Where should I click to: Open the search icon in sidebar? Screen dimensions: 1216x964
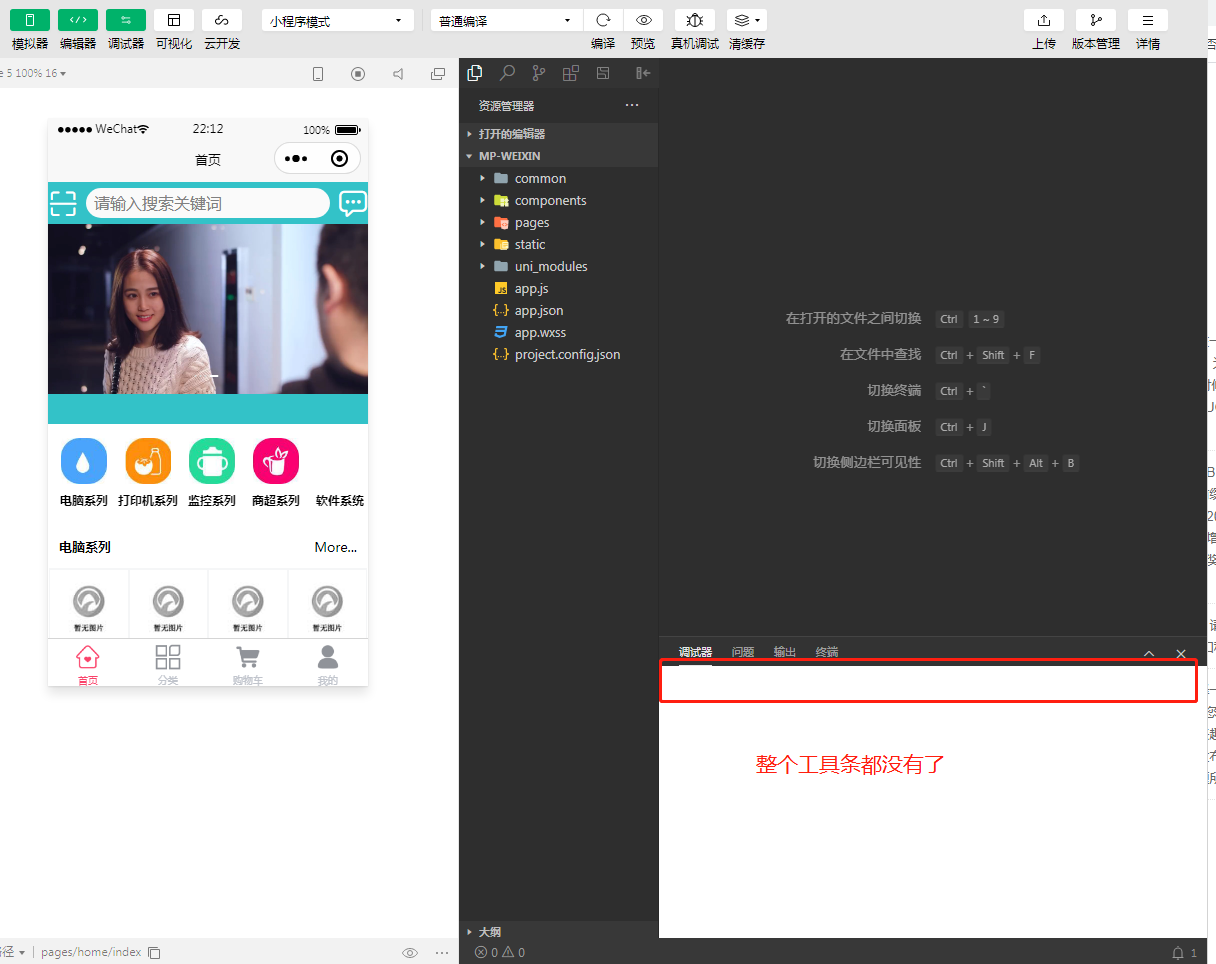point(507,73)
